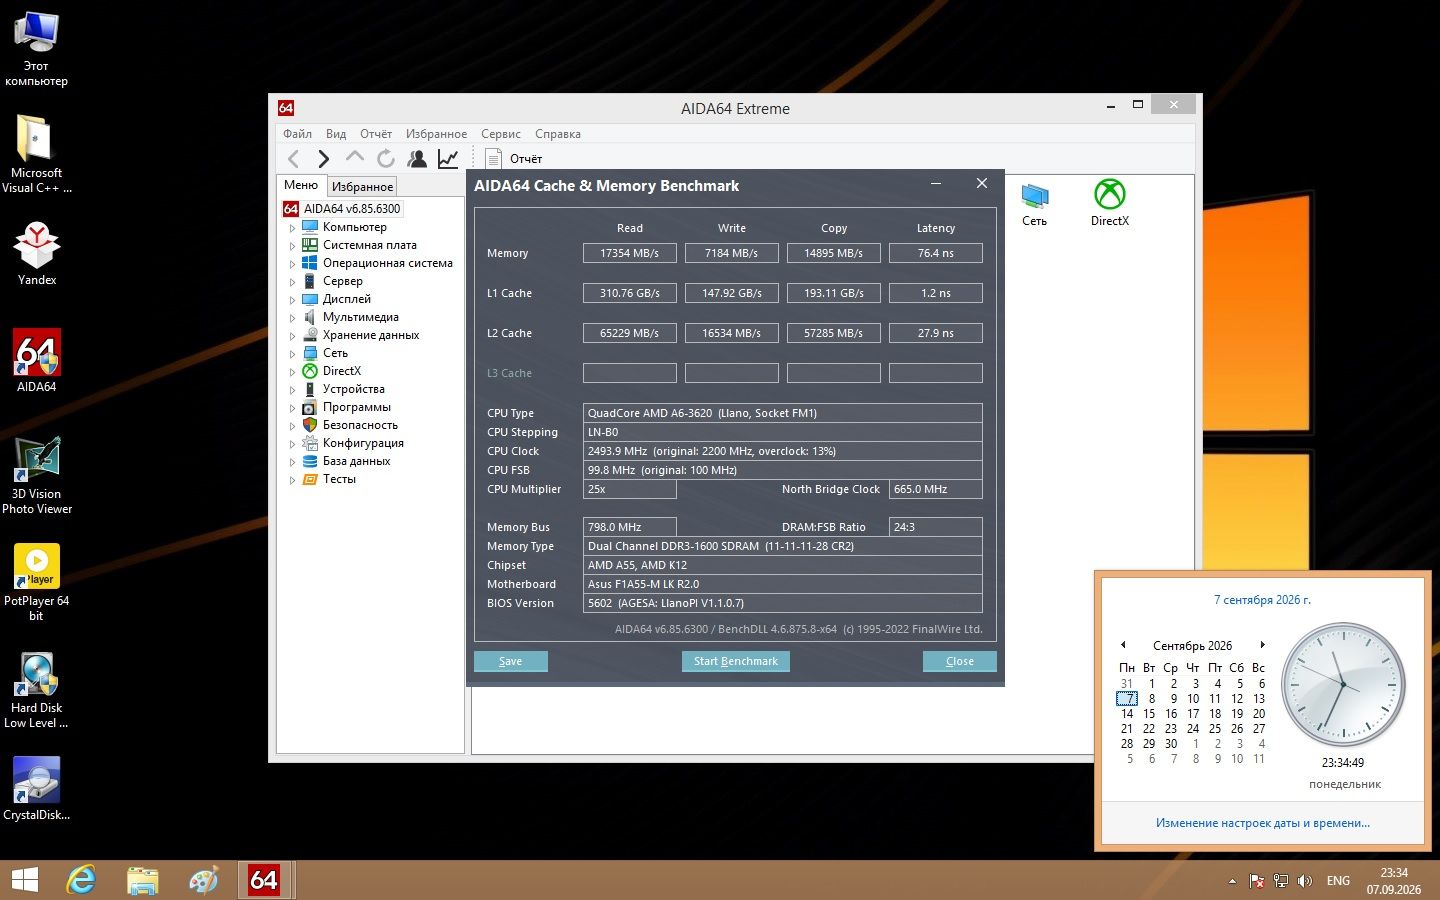Expand the Безопасность tree node
This screenshot has height=900, width=1440.
point(293,426)
